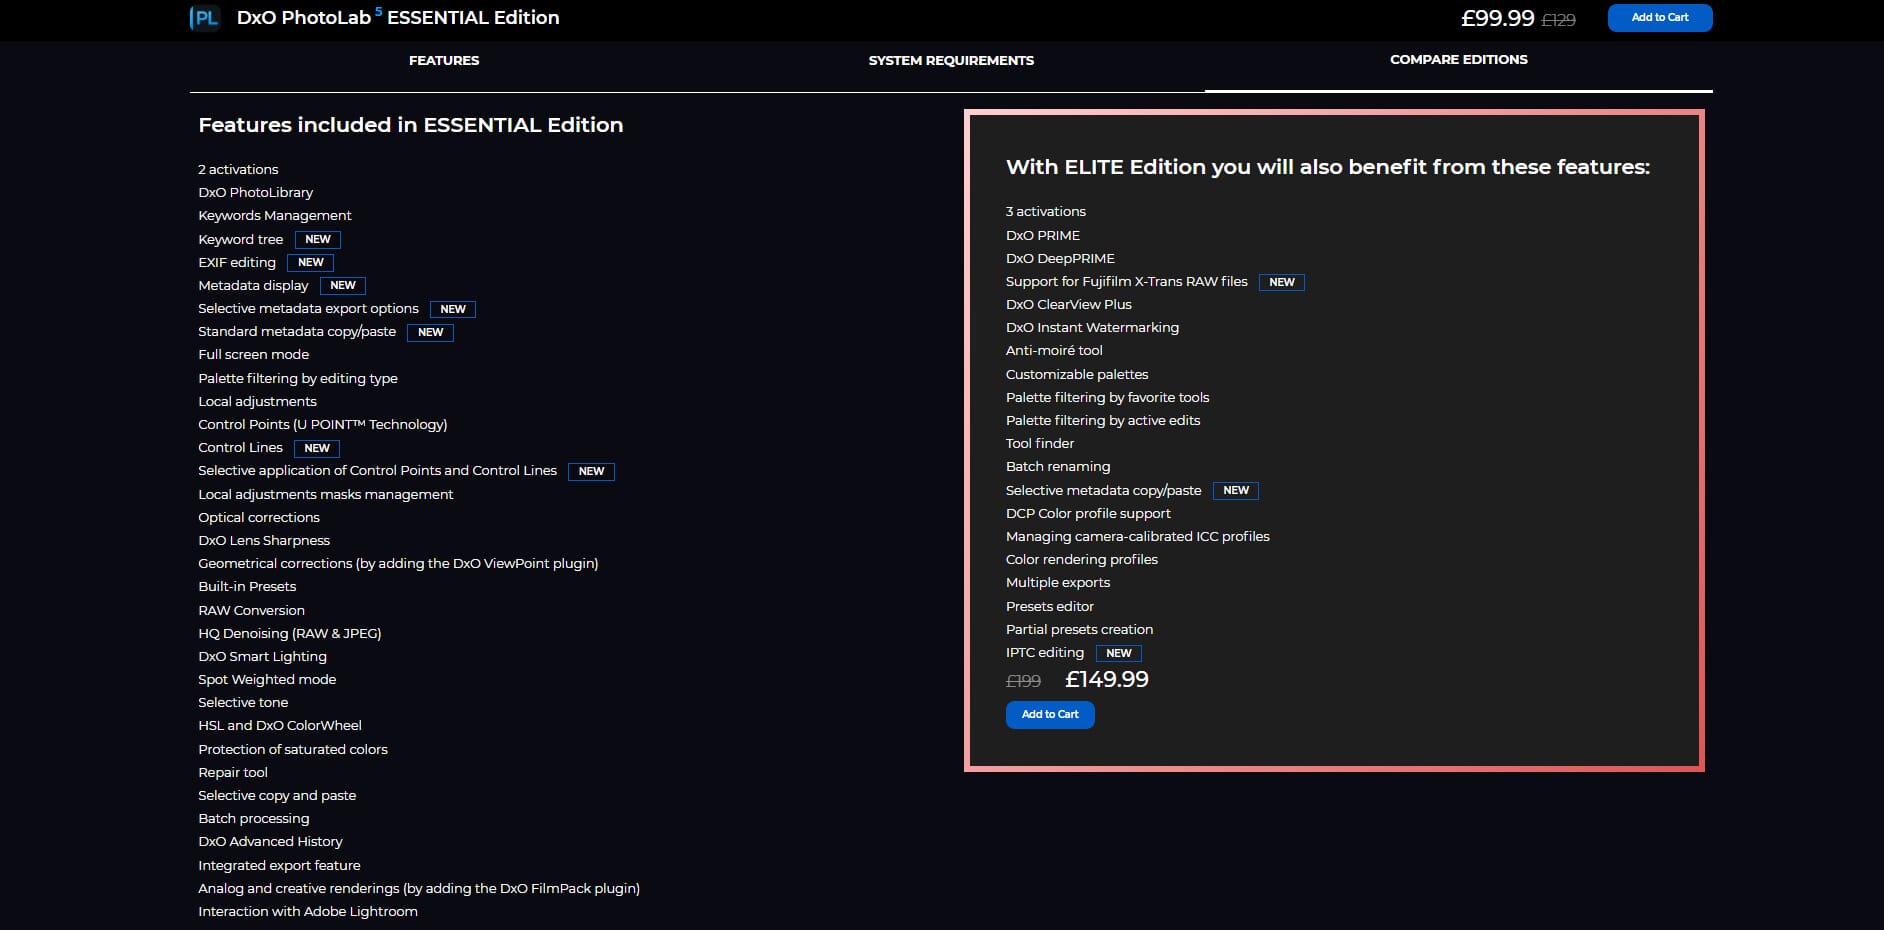The image size is (1884, 930).
Task: Click 'Local adjustments masks management' text
Action: (326, 495)
